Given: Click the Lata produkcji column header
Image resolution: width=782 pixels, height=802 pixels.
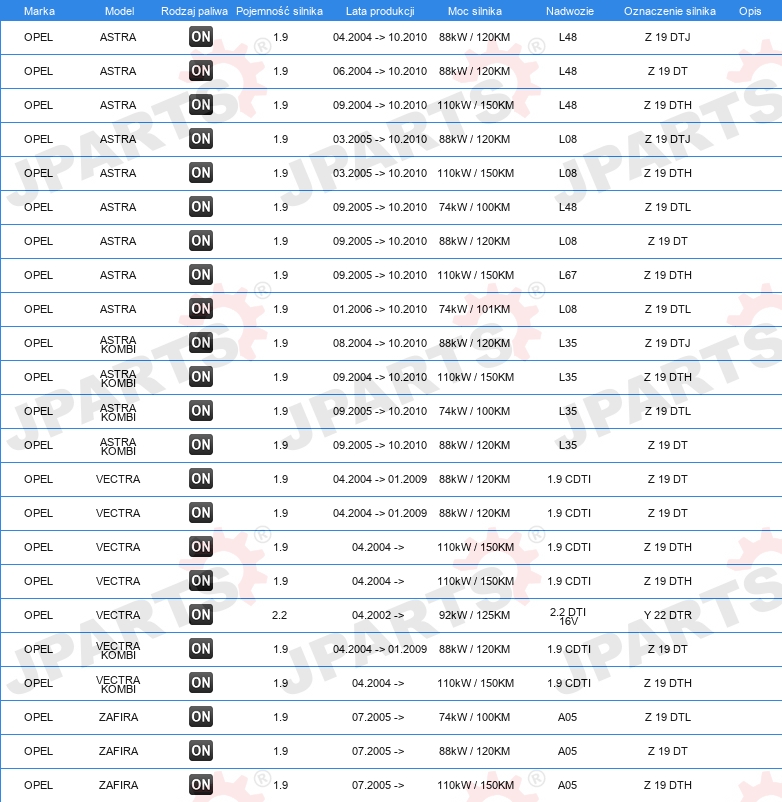Looking at the screenshot, I should coord(380,11).
